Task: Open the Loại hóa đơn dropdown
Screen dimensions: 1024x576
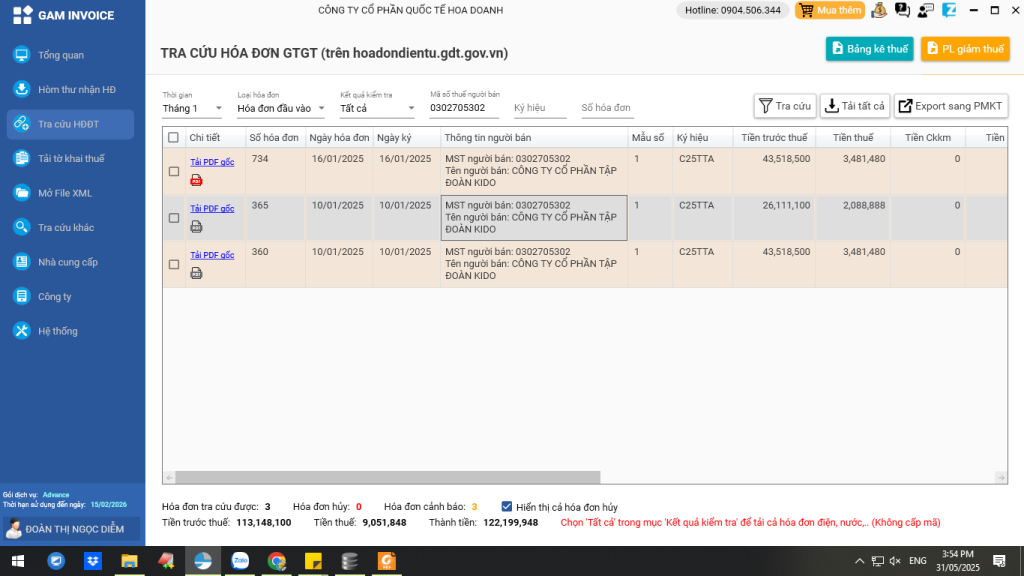Action: tap(281, 108)
